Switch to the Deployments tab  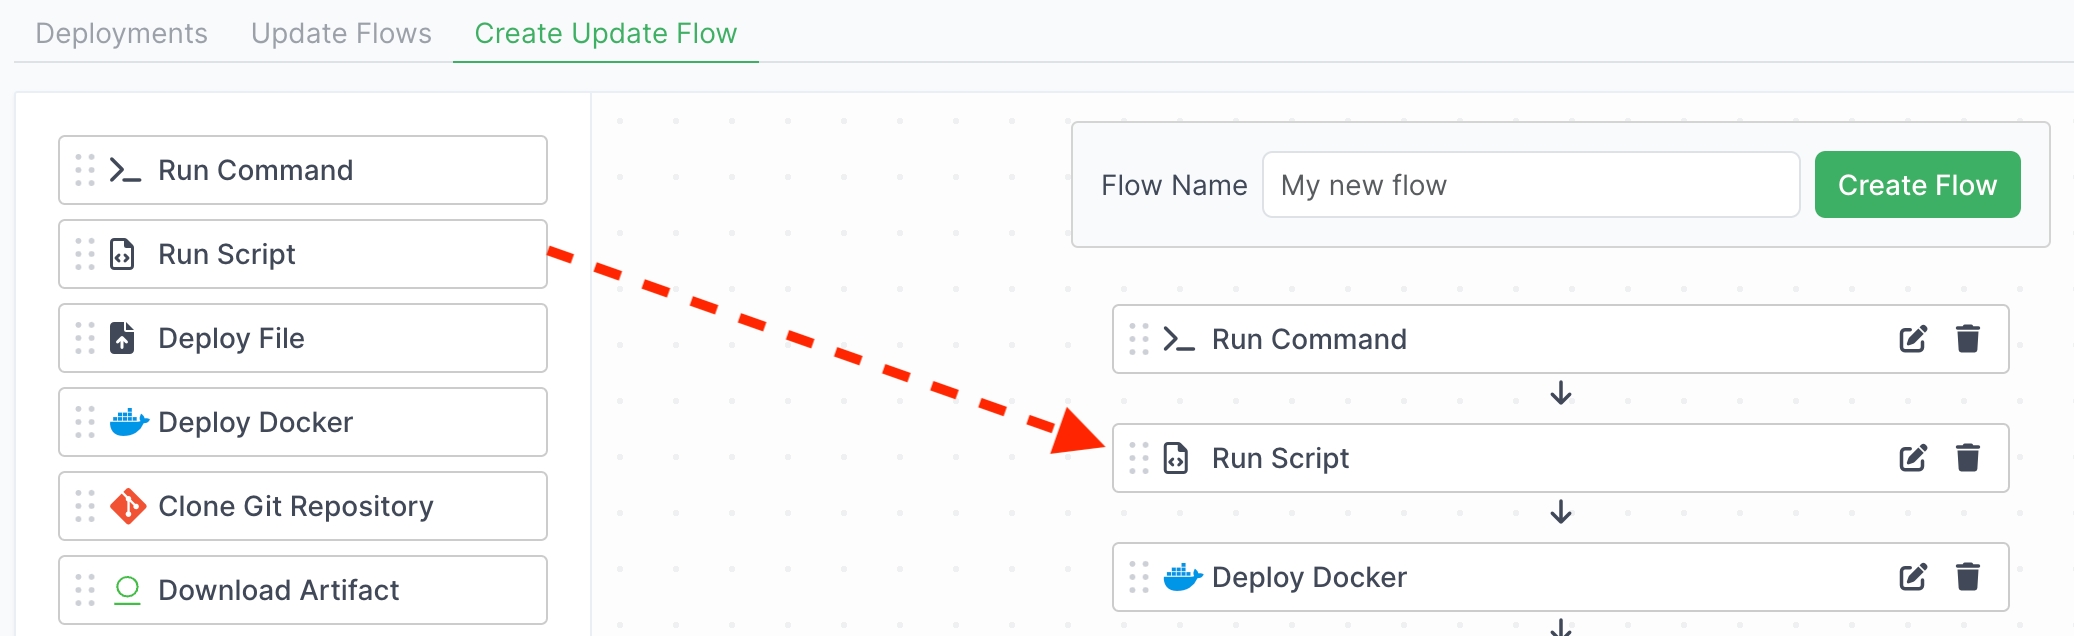pyautogui.click(x=121, y=33)
